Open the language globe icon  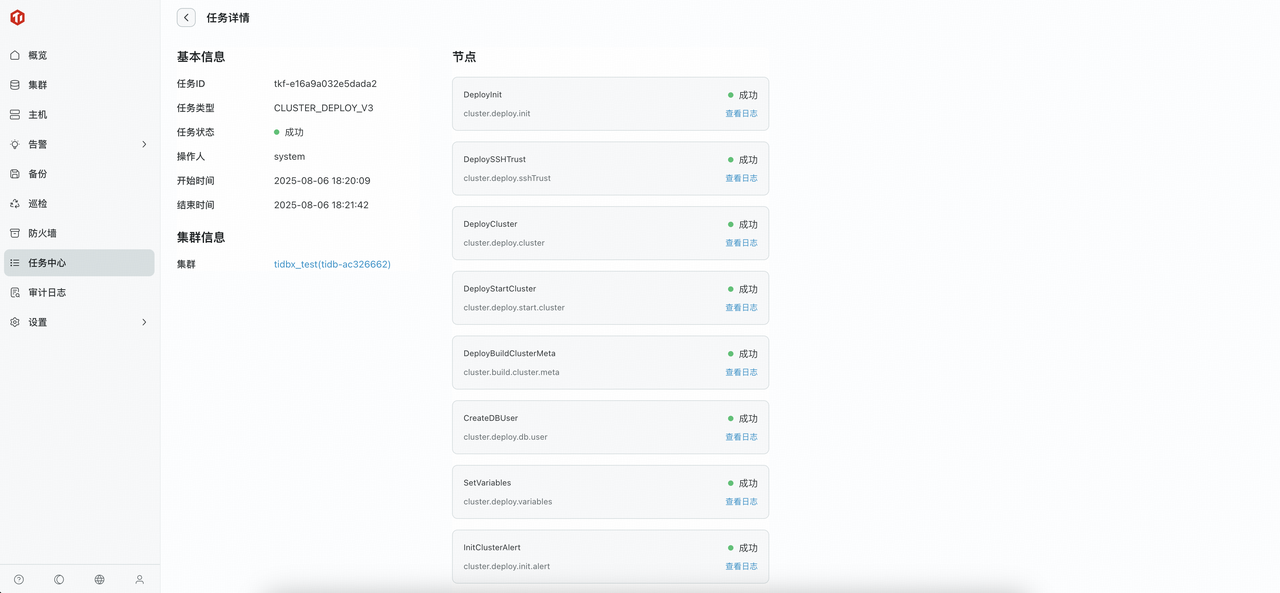[99, 580]
